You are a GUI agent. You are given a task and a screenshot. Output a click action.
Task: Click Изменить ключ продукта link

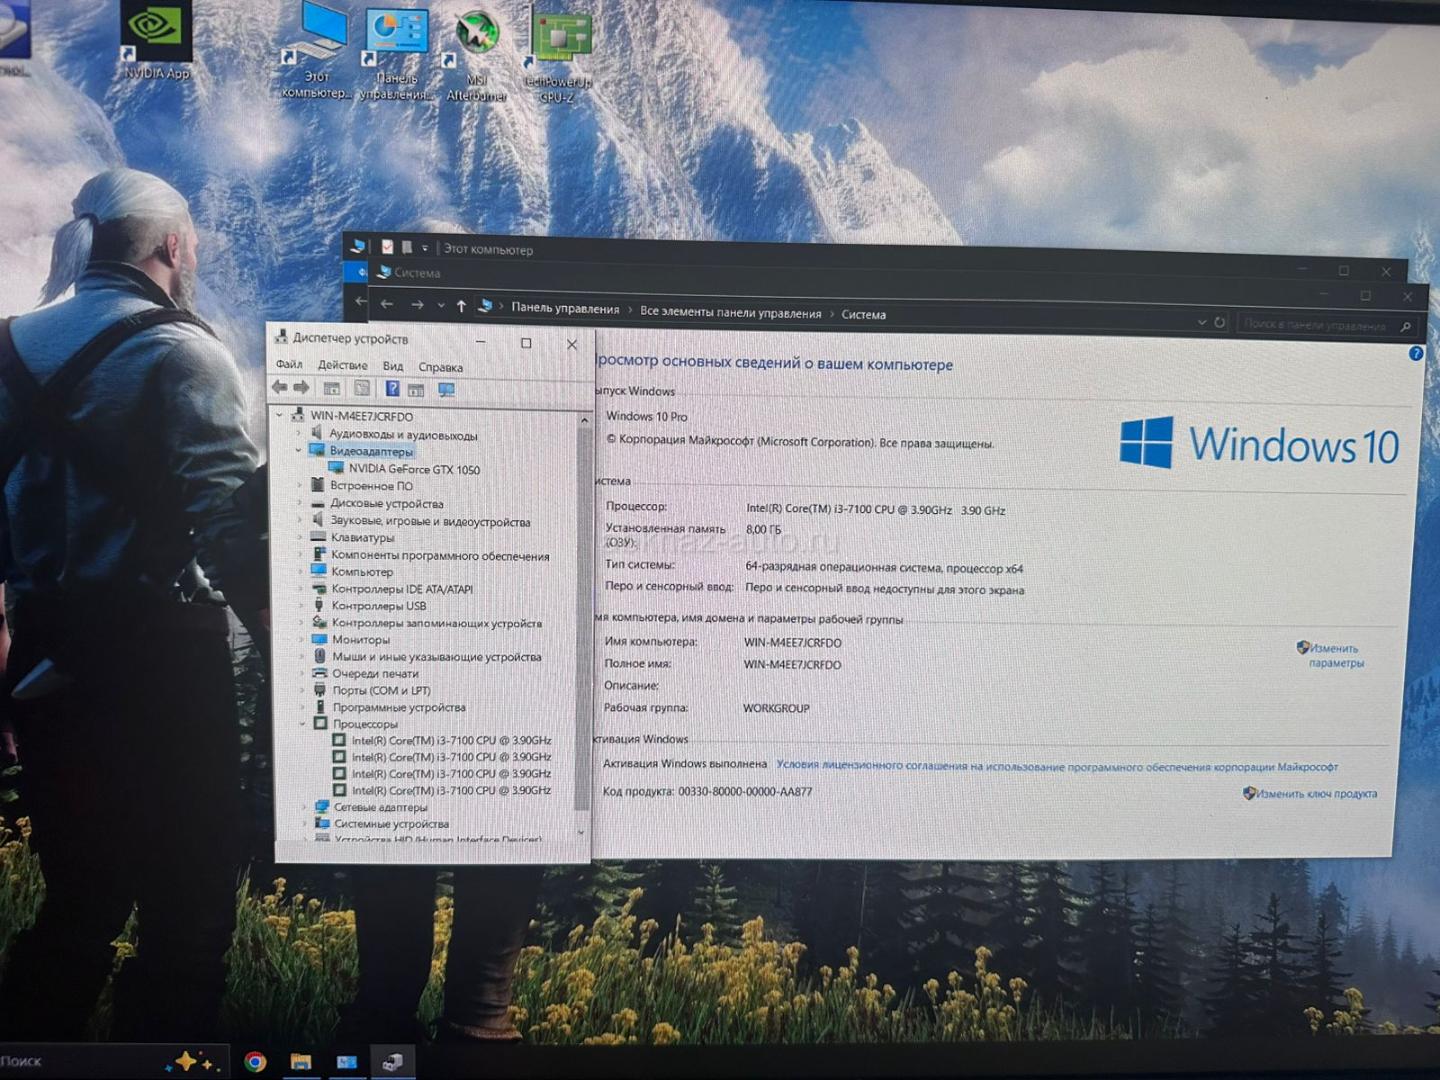pos(1315,794)
